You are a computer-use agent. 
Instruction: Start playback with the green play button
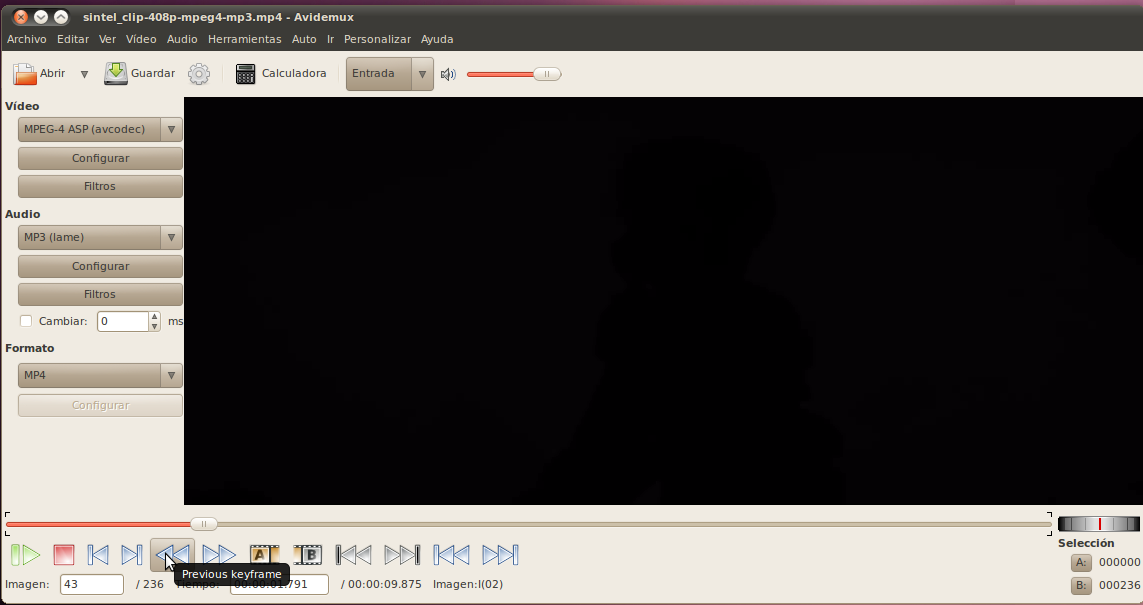point(26,555)
